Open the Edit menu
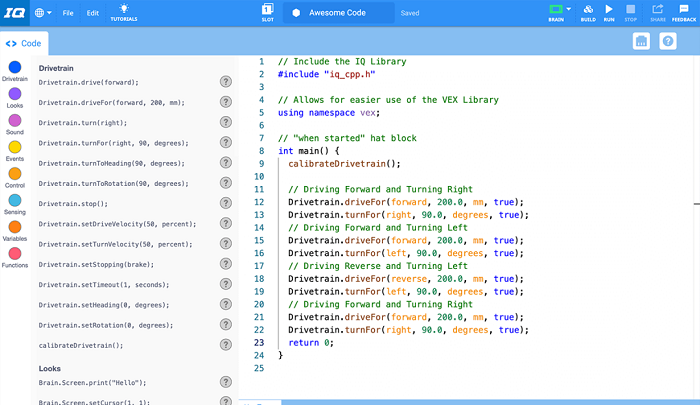 tap(93, 13)
